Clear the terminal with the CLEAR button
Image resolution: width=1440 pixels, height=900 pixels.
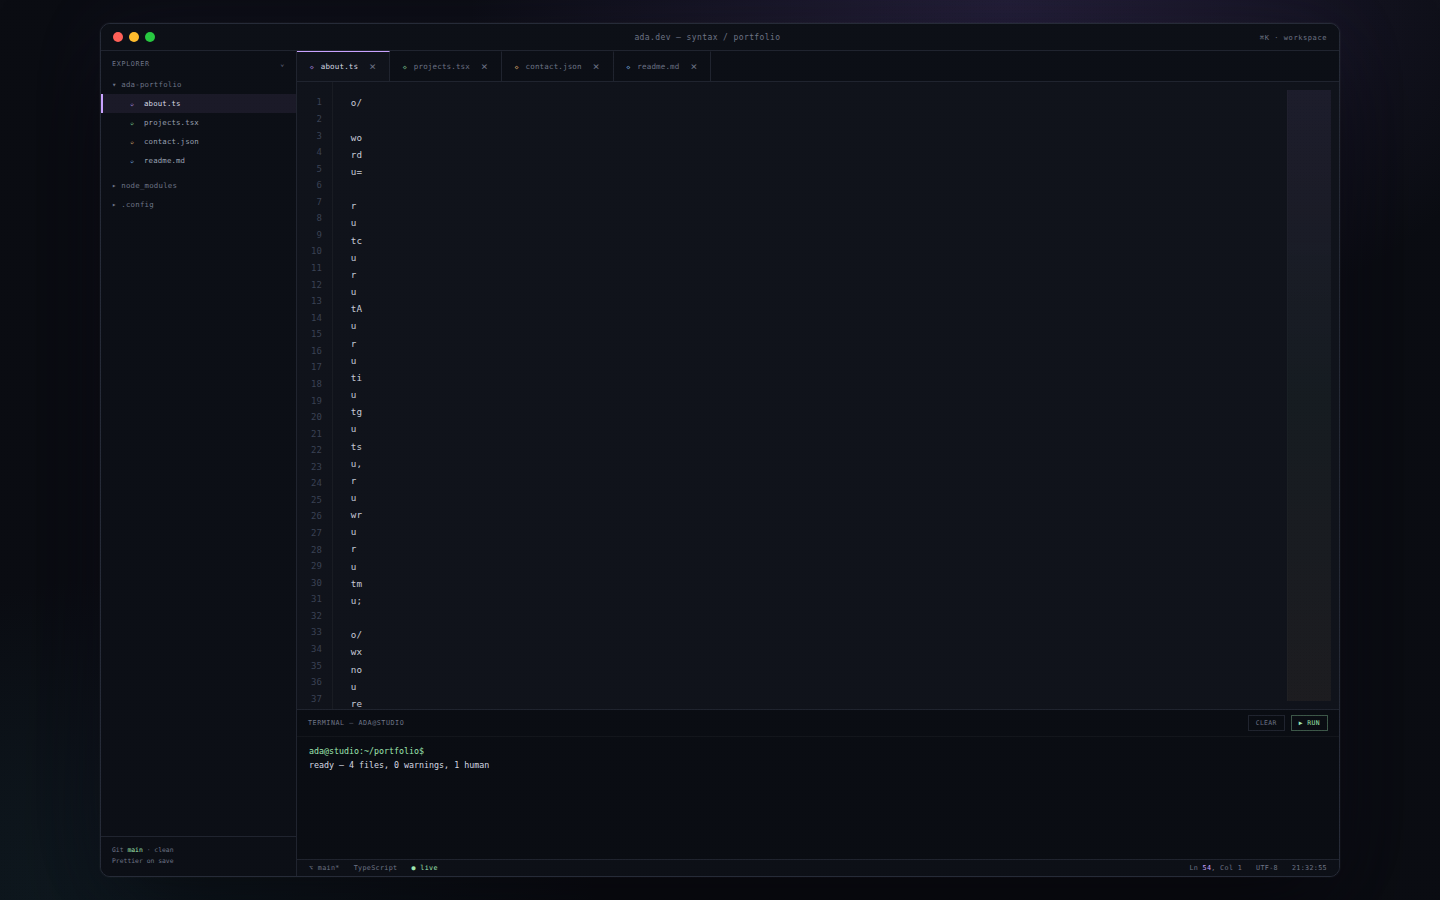pos(1266,723)
